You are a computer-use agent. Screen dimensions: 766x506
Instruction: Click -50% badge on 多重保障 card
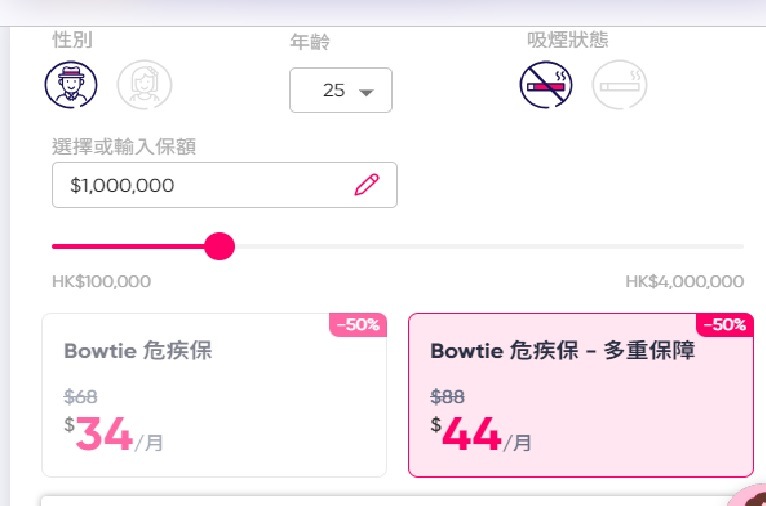pyautogui.click(x=725, y=325)
